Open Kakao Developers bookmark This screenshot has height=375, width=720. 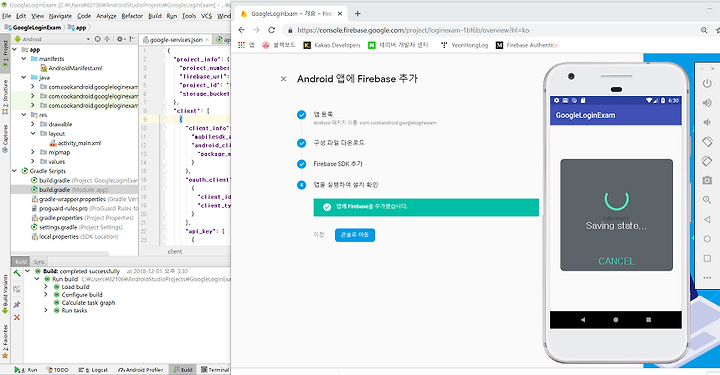pos(332,45)
